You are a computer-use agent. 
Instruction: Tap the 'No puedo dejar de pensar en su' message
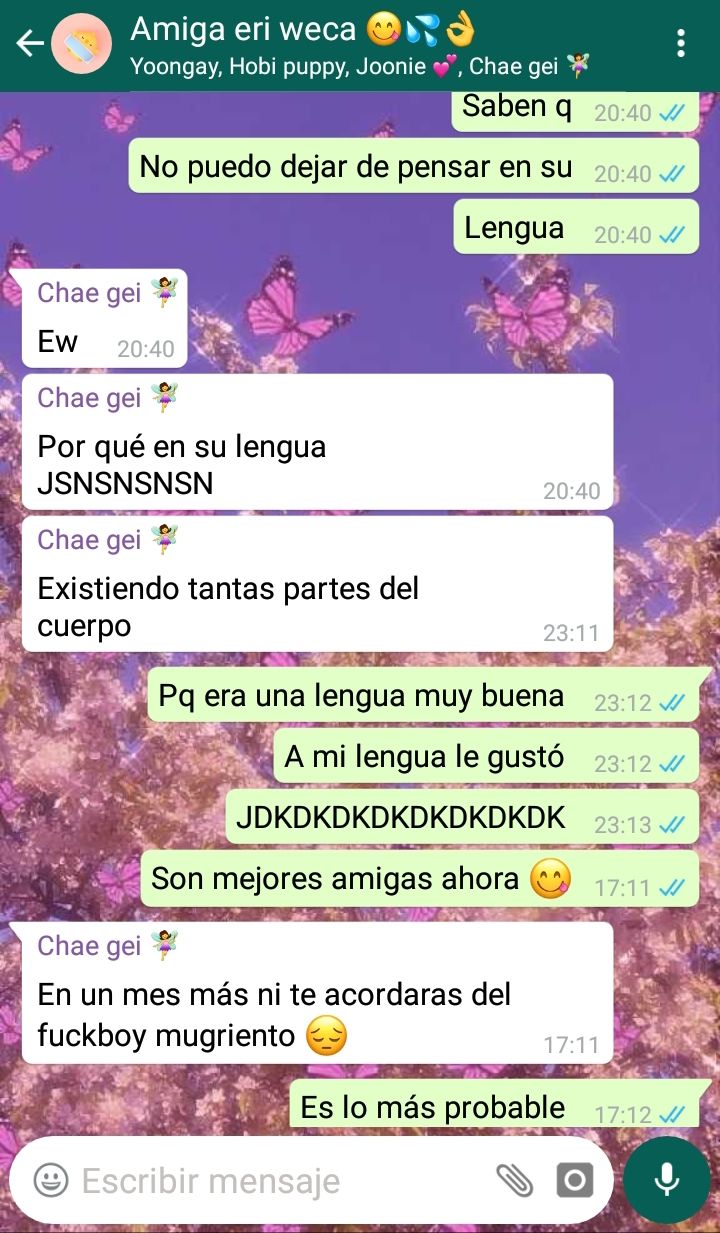coord(414,167)
